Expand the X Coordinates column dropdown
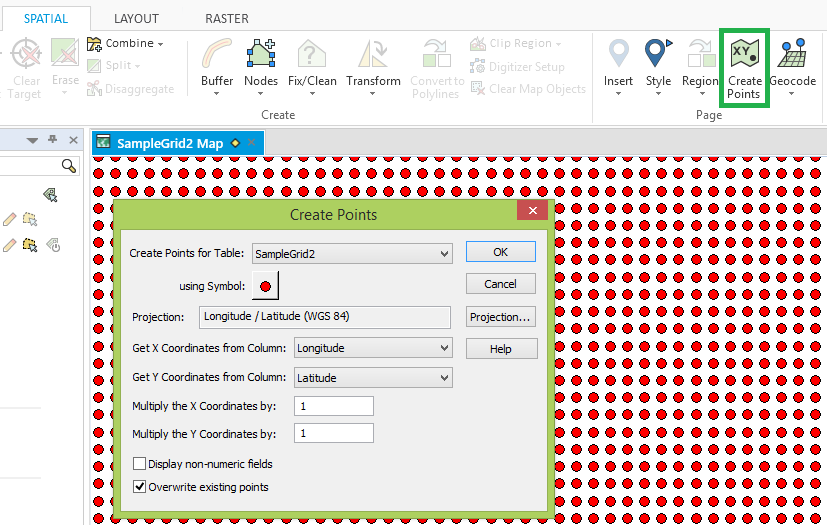 click(373, 348)
